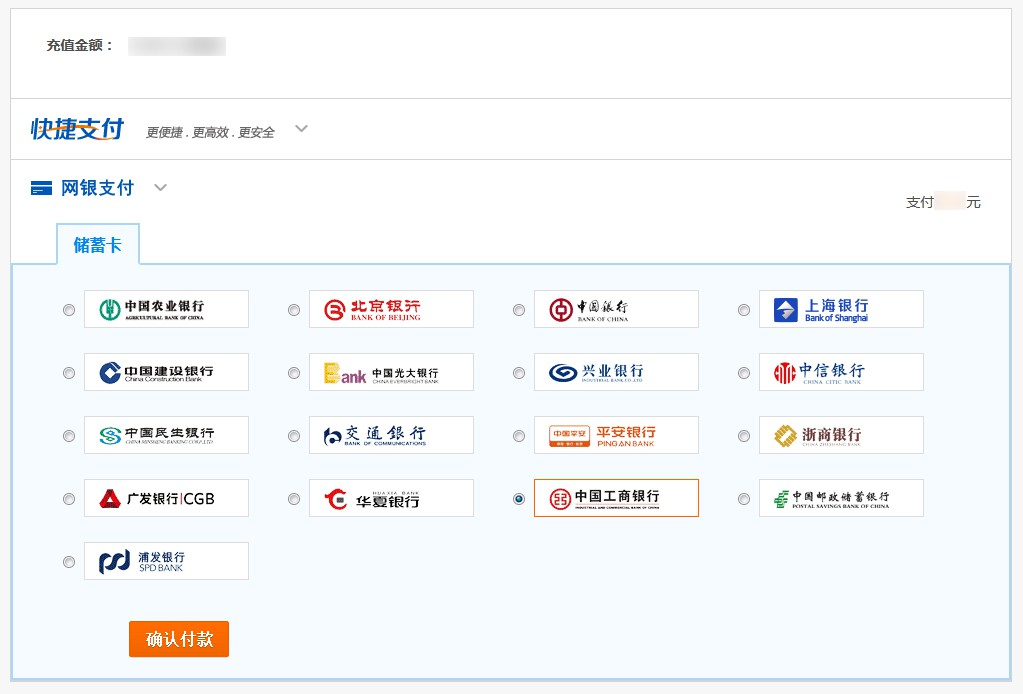Click the blurred 充值金额 value field
This screenshot has height=694, width=1023.
click(x=177, y=46)
